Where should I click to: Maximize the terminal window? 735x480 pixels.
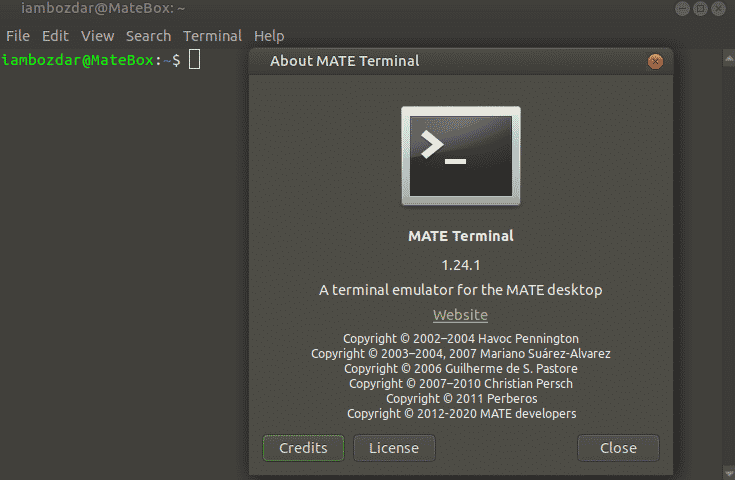coord(700,8)
